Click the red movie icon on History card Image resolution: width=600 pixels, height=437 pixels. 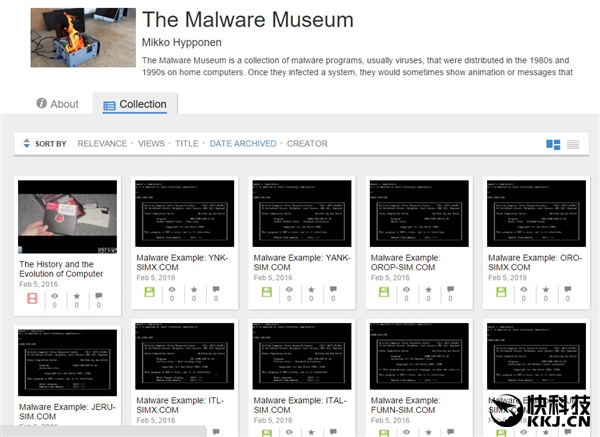pyautogui.click(x=32, y=298)
